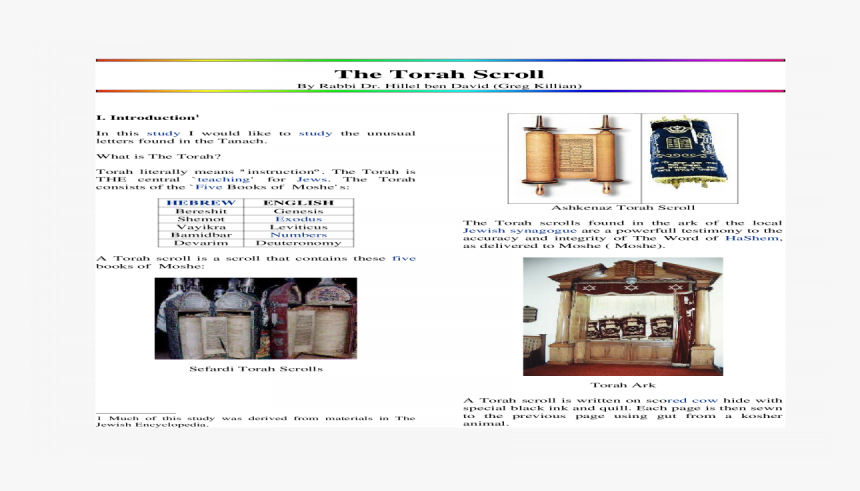Select the 'Deuteronomy' table cell

click(x=298, y=243)
